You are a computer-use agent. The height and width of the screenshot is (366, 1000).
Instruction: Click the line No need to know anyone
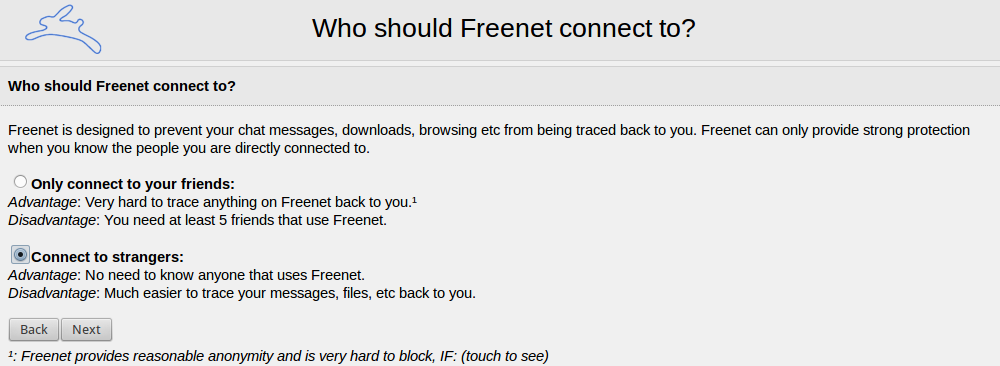[x=225, y=276]
